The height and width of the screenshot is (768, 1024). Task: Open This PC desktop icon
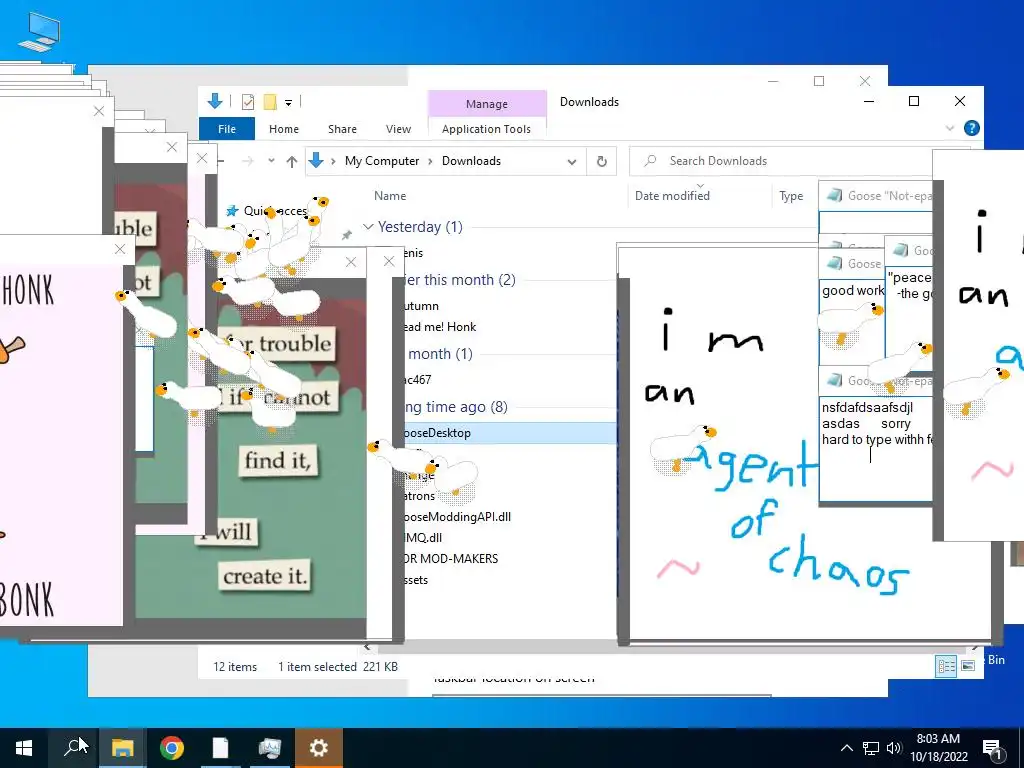click(39, 31)
